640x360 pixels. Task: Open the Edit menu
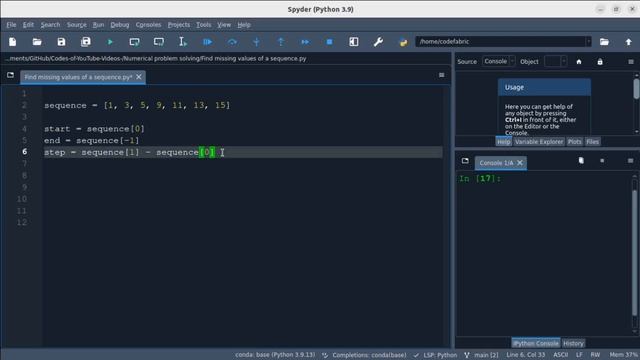click(x=28, y=25)
